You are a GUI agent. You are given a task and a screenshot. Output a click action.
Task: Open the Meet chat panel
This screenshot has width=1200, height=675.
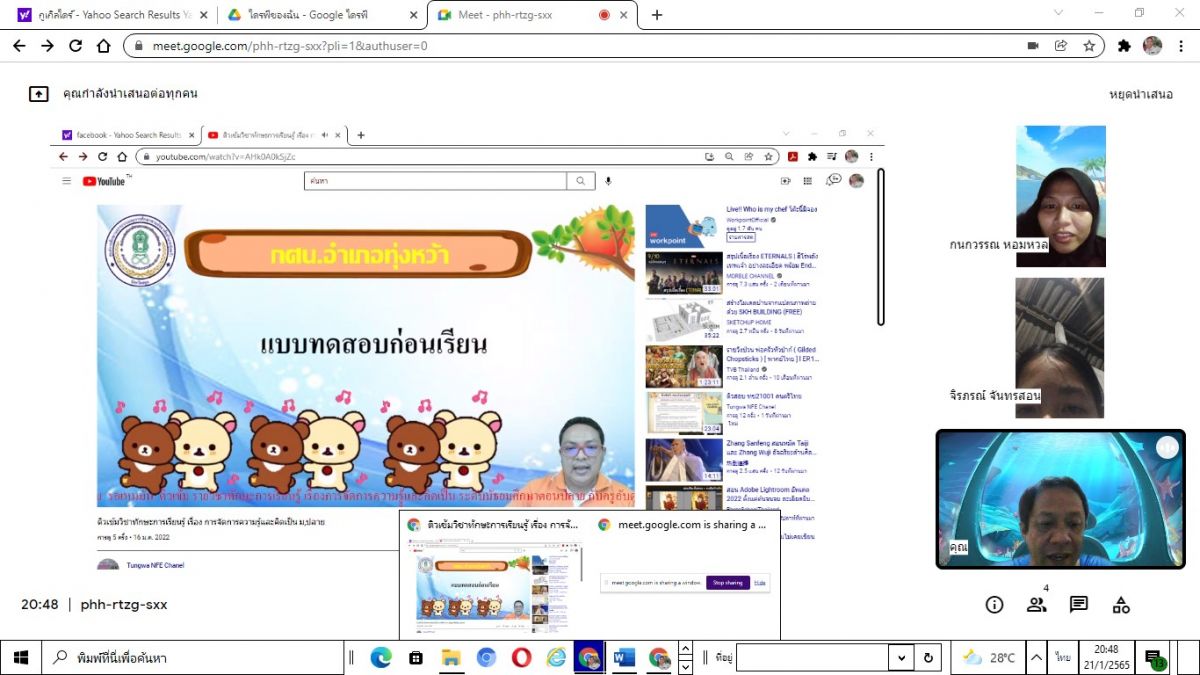(x=1078, y=604)
